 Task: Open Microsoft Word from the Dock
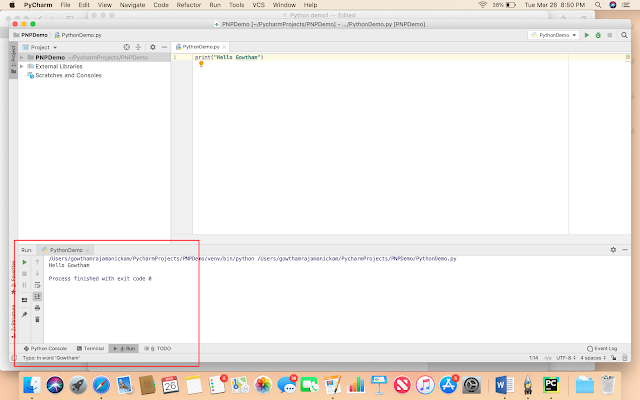pyautogui.click(x=504, y=385)
